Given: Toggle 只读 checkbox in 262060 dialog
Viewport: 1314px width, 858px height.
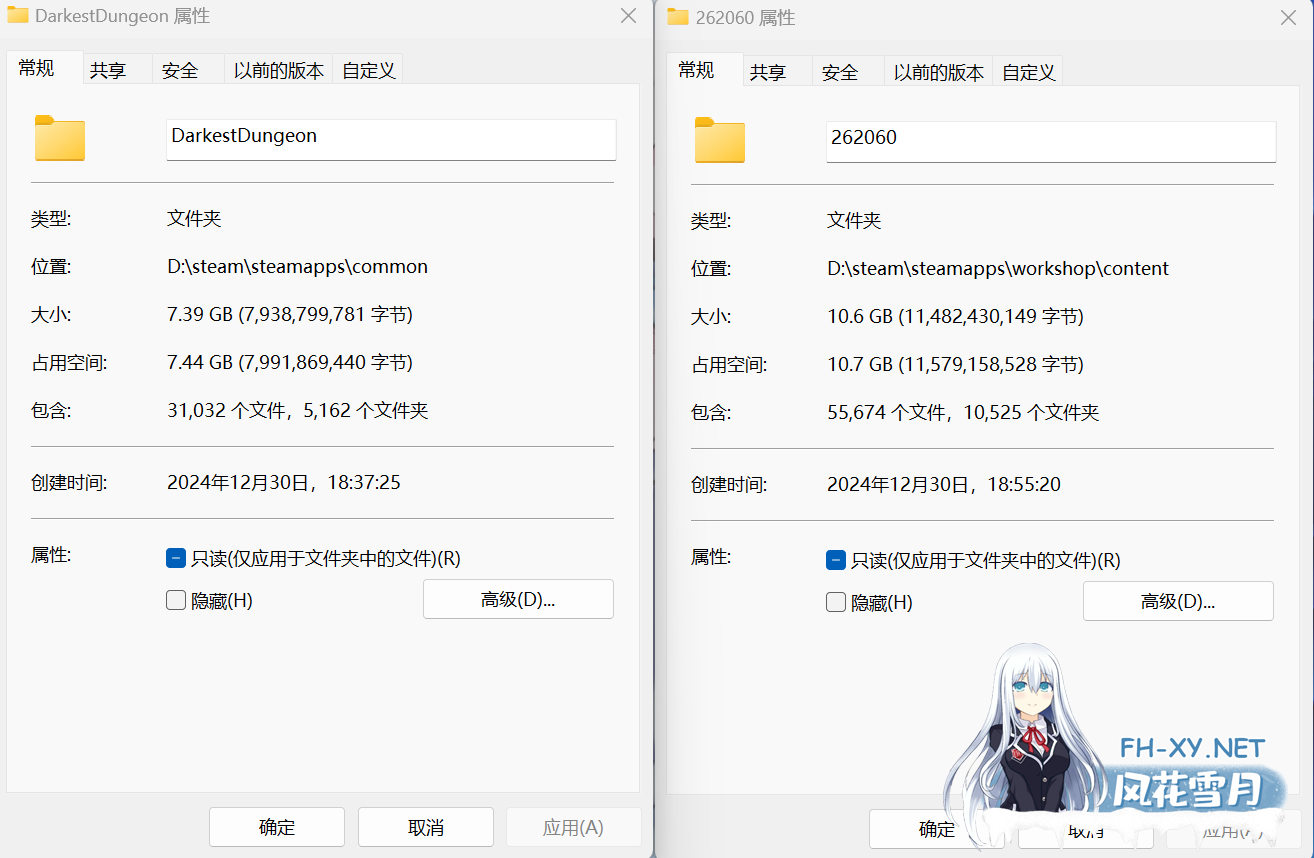Looking at the screenshot, I should tap(835, 560).
